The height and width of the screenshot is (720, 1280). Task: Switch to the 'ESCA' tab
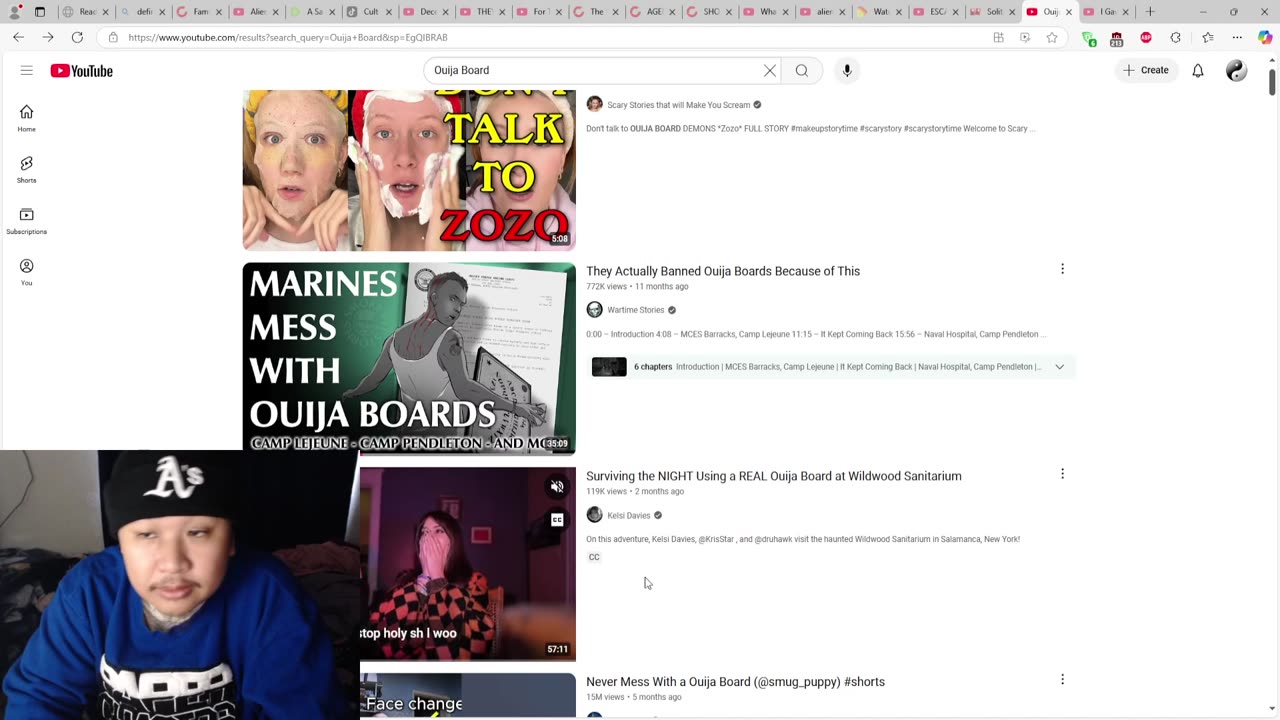[935, 12]
